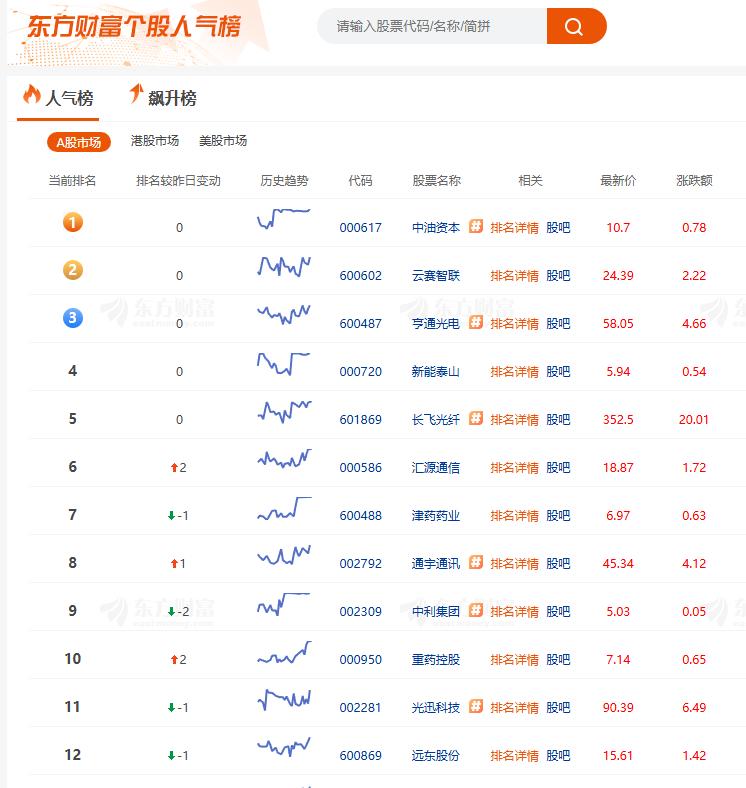Click the 涨跌额 column header
The width and height of the screenshot is (746, 788).
694,180
